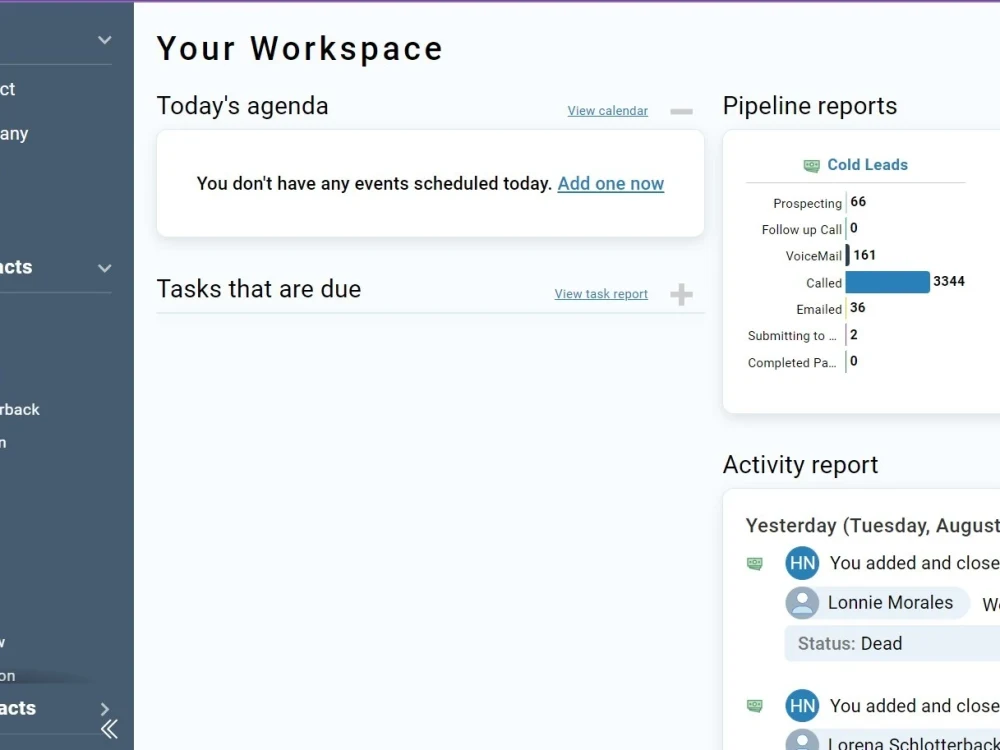
Task: Select the Called bar in pipeline chart
Action: pyautogui.click(x=888, y=282)
